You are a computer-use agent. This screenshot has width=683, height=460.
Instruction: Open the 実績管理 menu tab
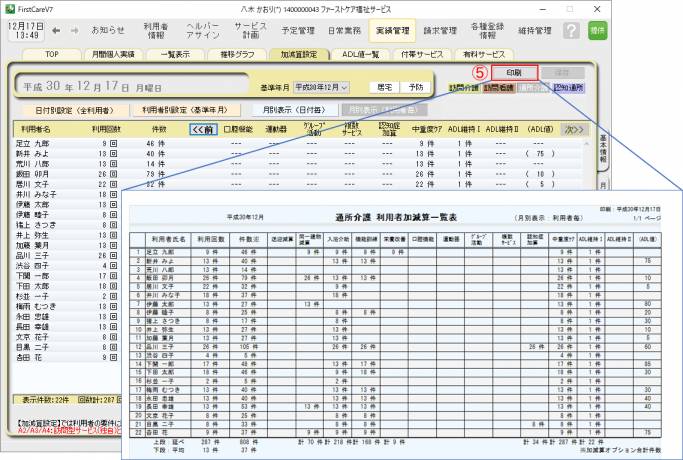pyautogui.click(x=392, y=30)
